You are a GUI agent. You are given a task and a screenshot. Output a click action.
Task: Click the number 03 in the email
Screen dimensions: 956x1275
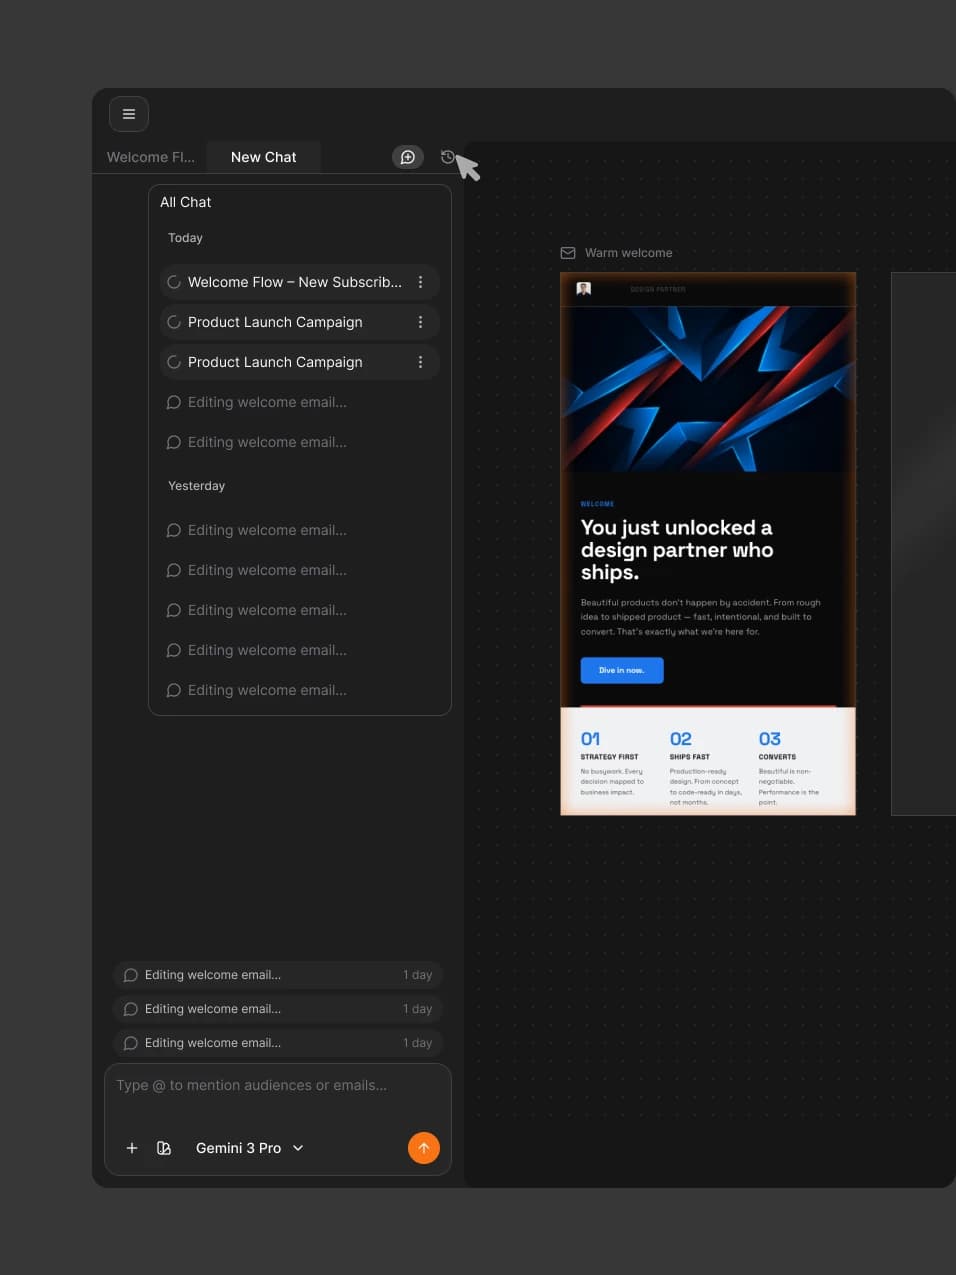click(x=770, y=739)
